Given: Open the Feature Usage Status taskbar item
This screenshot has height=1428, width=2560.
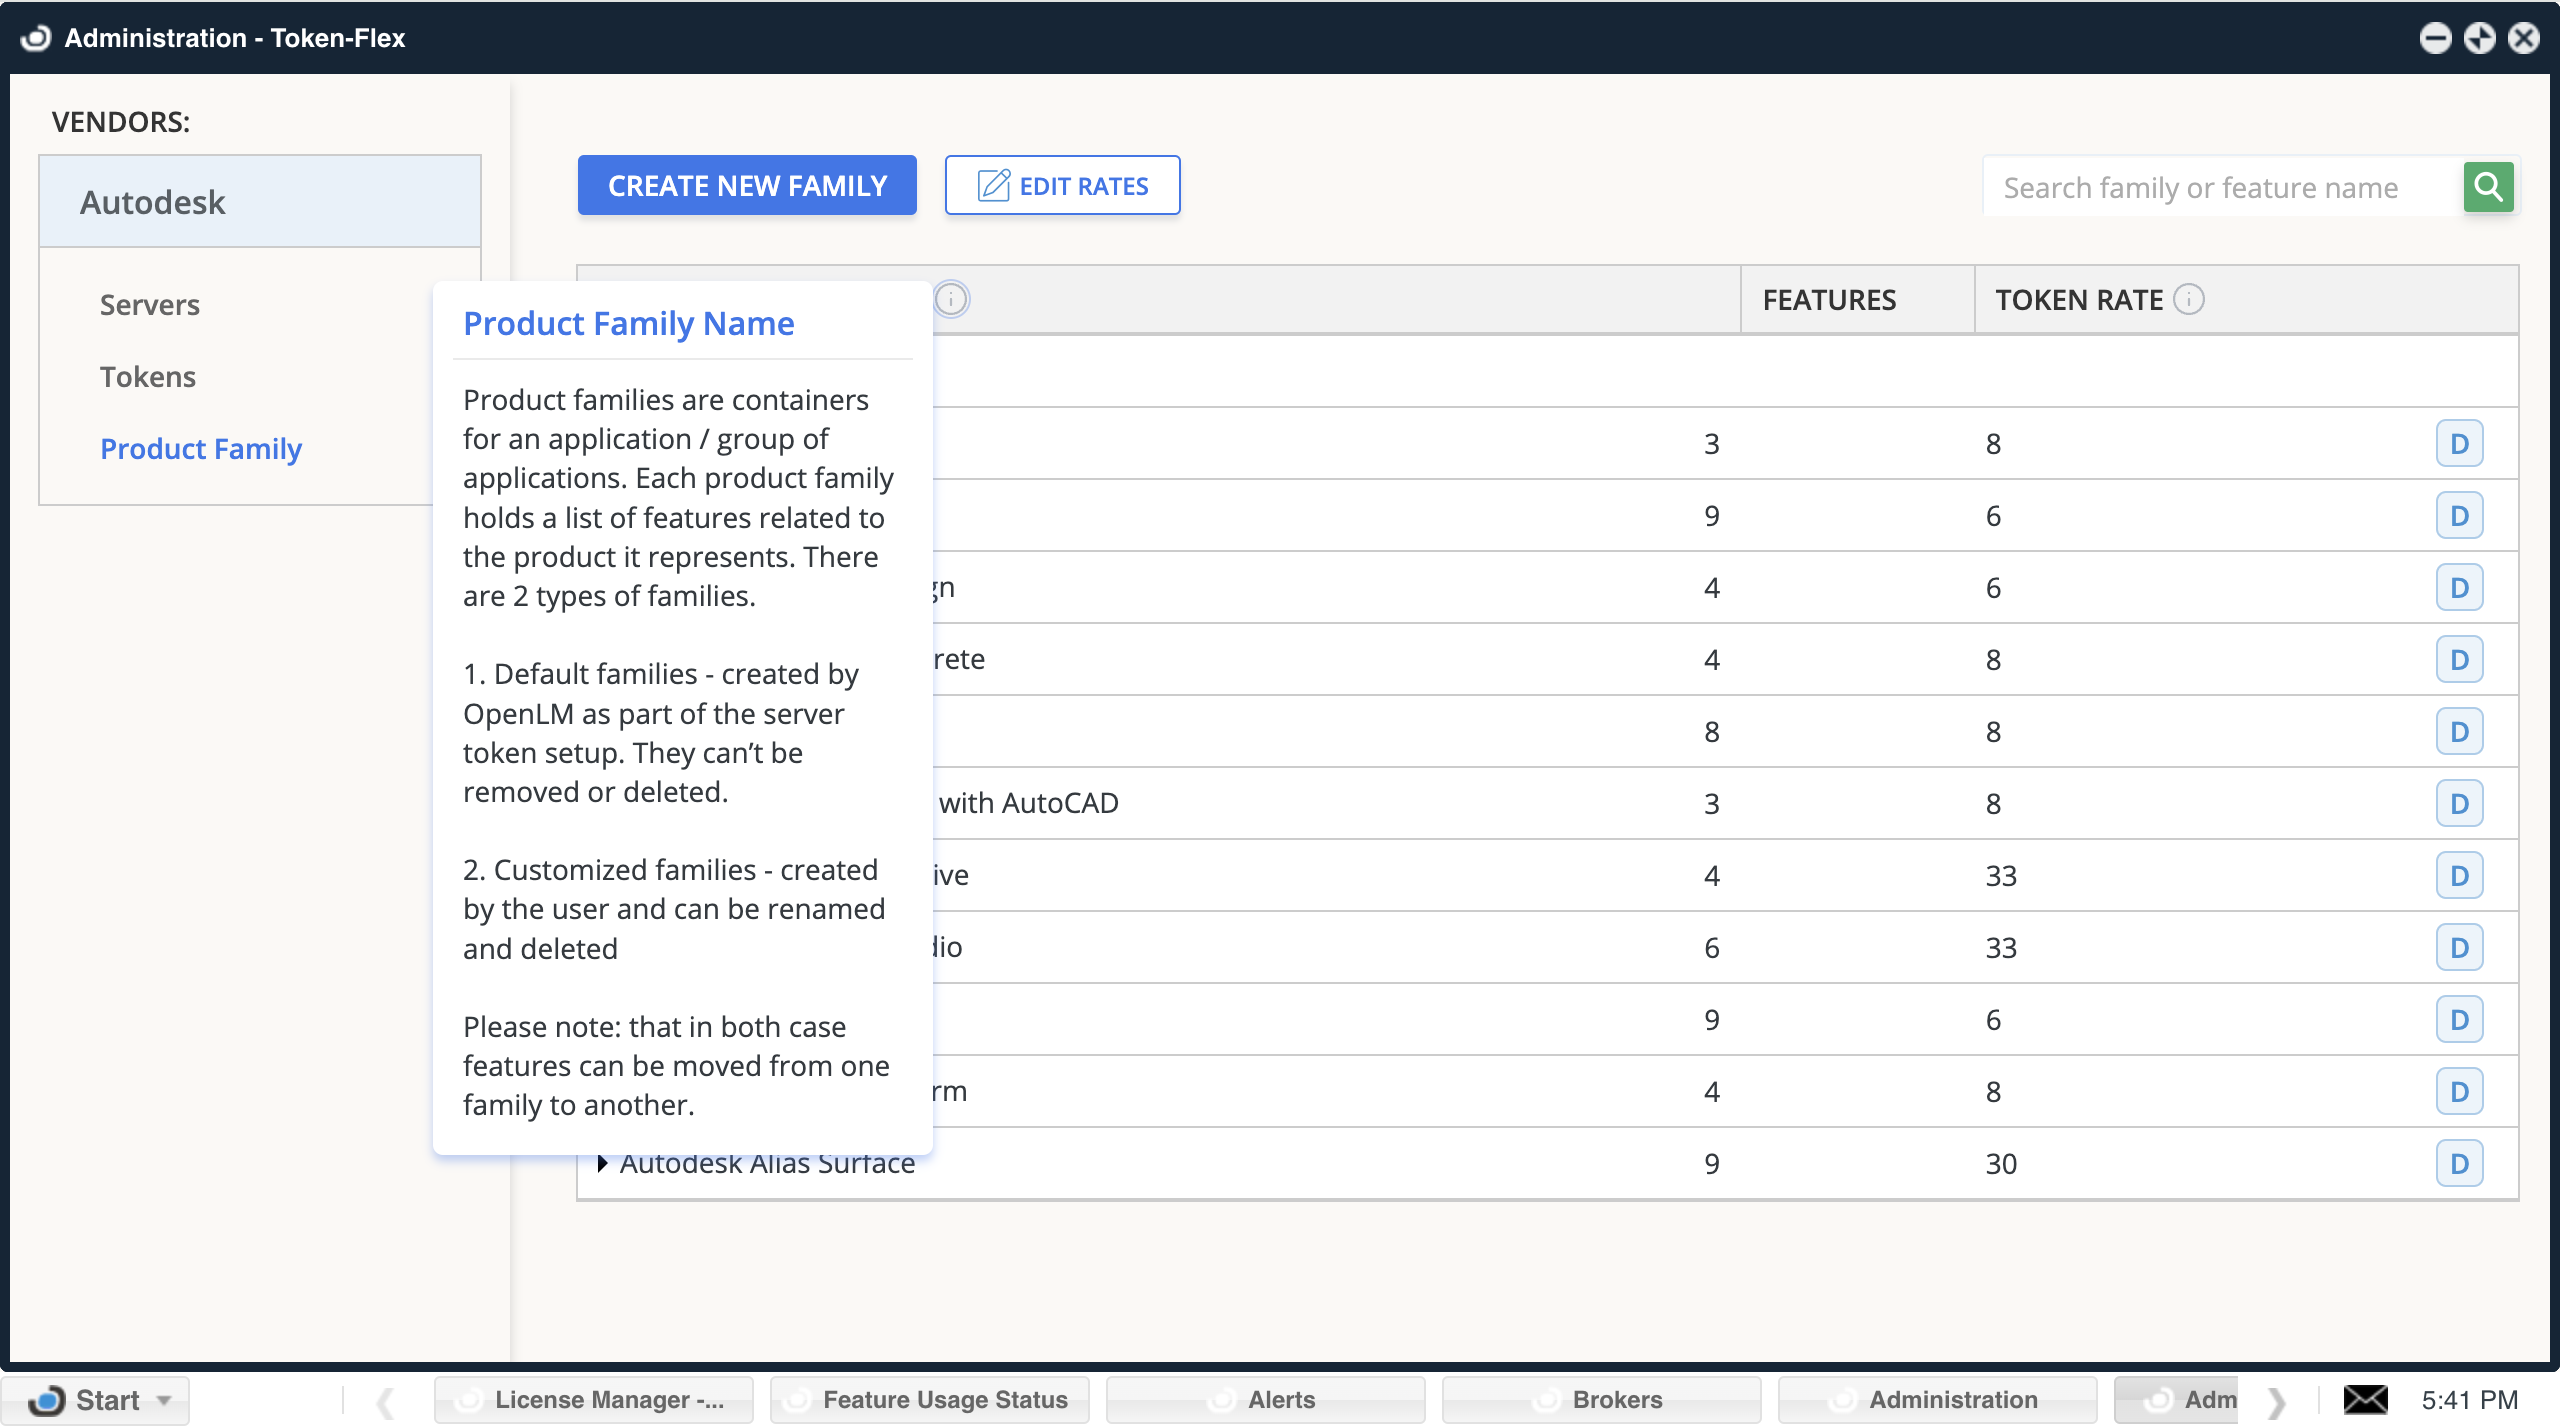Looking at the screenshot, I should (x=928, y=1399).
